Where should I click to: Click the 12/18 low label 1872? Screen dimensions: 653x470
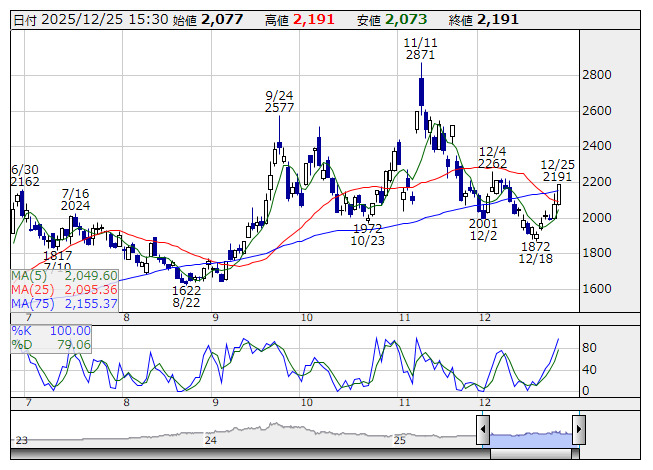[x=535, y=246]
